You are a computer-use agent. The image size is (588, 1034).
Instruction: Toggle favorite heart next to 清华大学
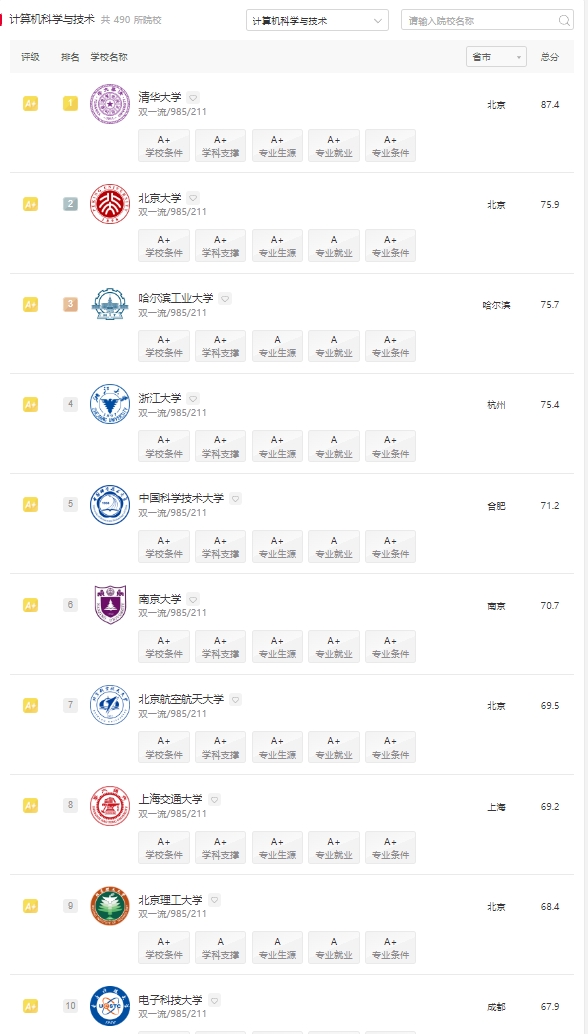tap(193, 97)
